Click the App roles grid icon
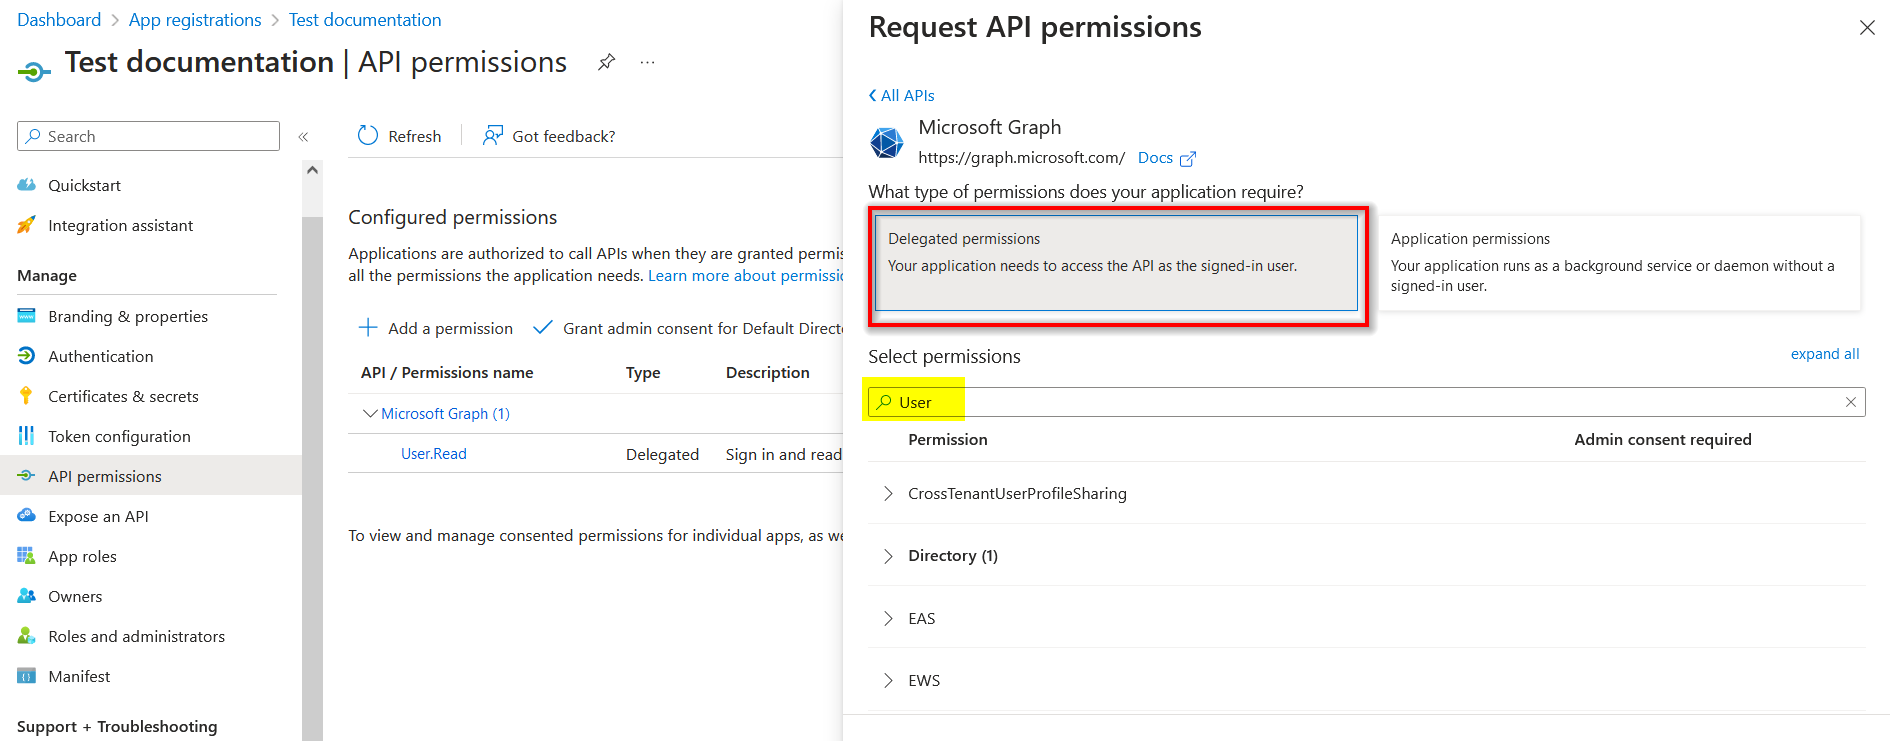Viewport: 1890px width, 741px height. [27, 556]
